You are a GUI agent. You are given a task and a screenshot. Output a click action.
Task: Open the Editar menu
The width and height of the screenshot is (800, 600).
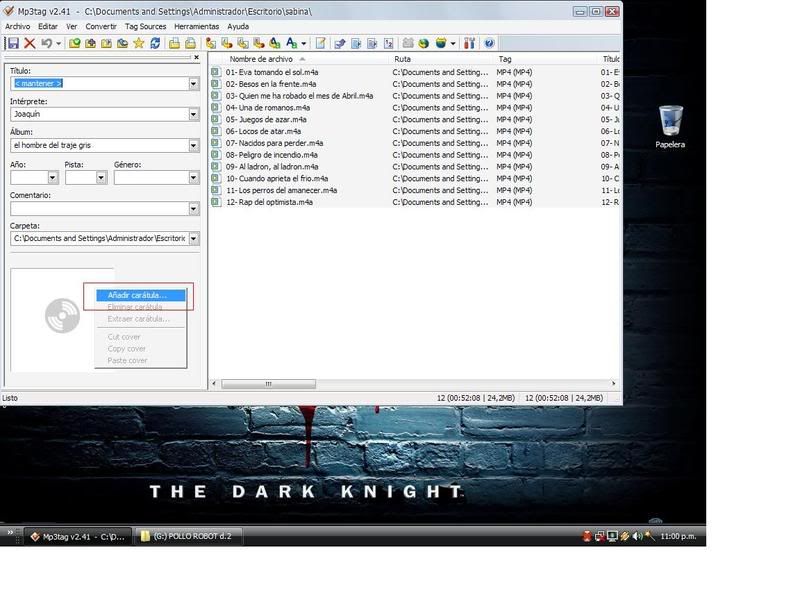48,27
